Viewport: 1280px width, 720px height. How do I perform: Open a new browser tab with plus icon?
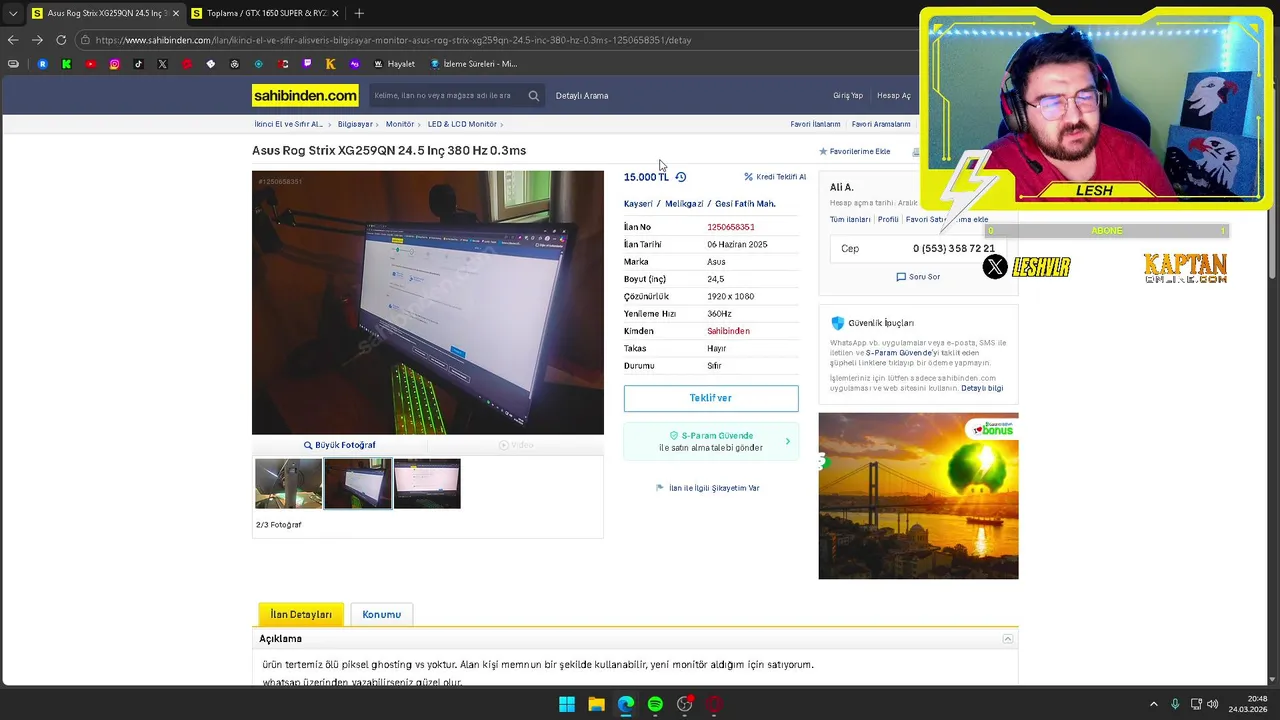[359, 13]
